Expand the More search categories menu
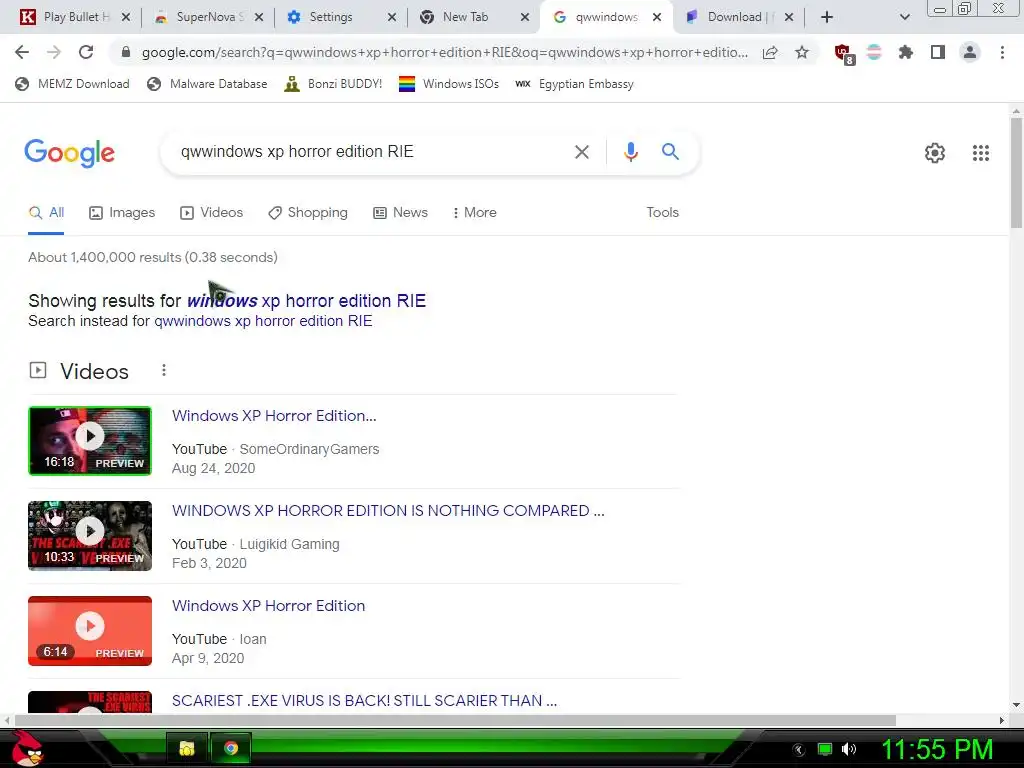This screenshot has width=1024, height=768. point(474,213)
